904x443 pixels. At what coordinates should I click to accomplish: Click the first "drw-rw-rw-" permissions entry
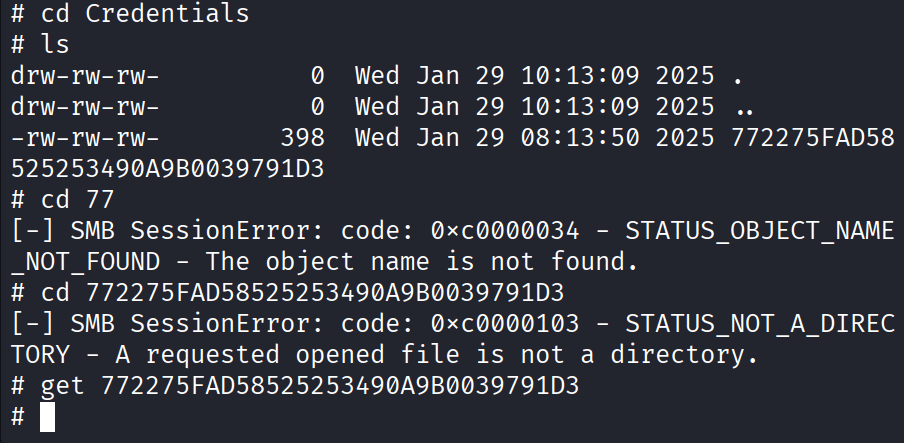point(85,76)
